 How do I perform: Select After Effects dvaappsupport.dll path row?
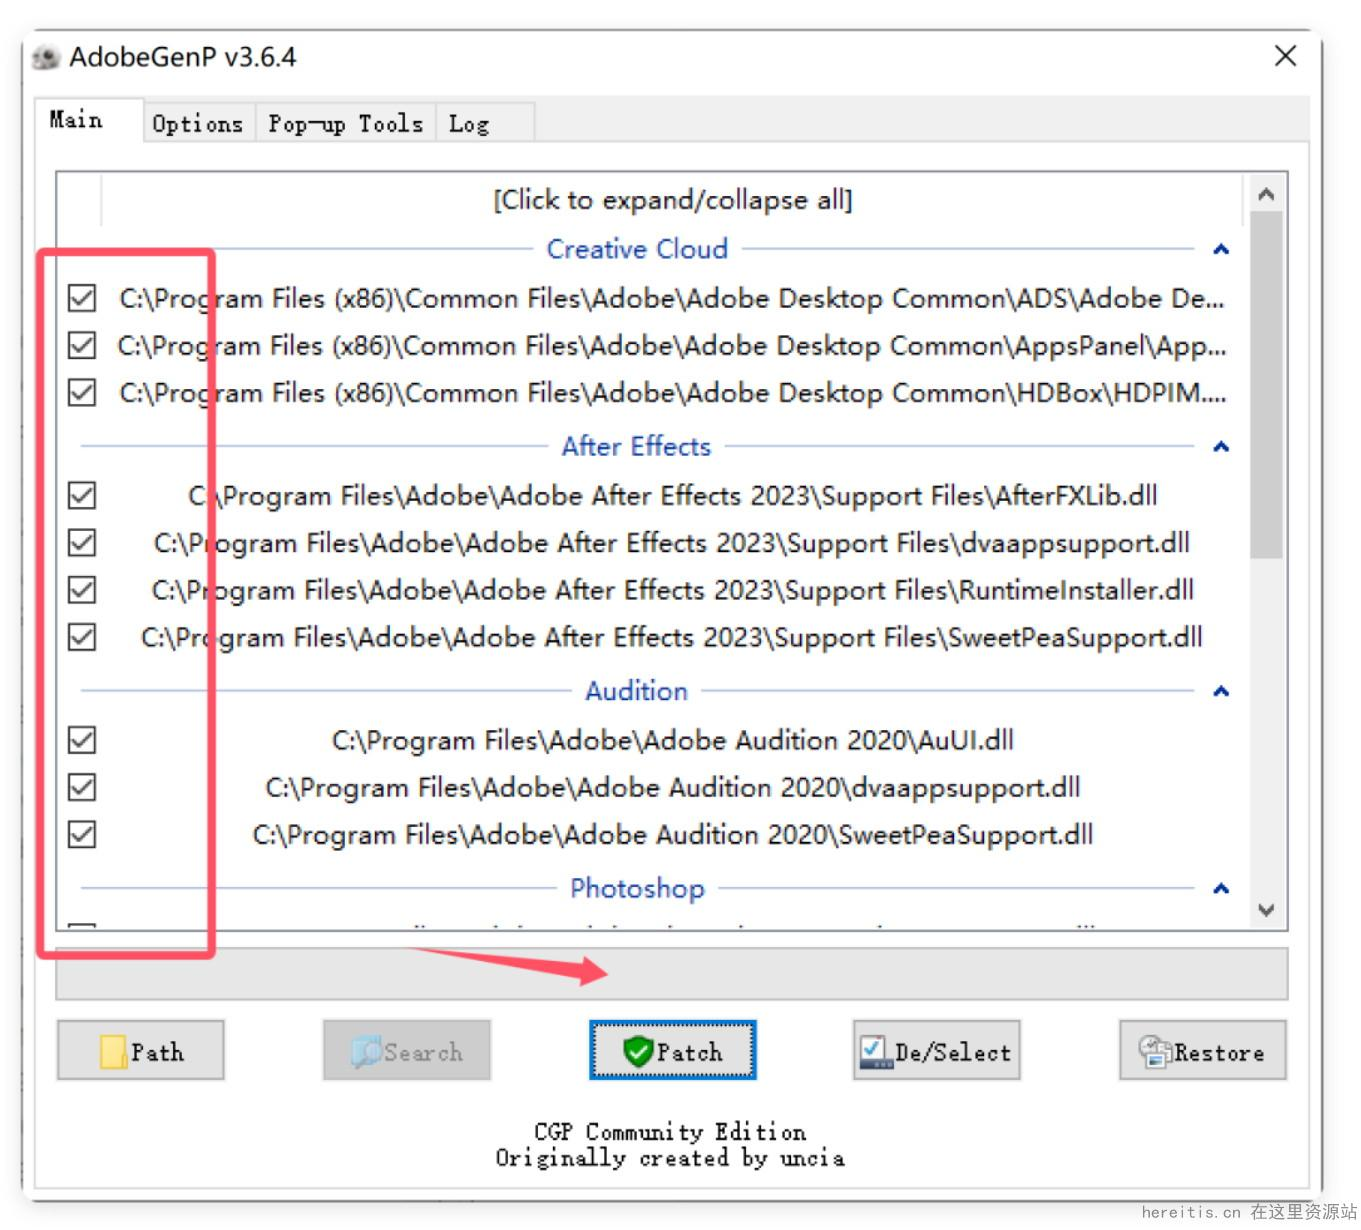click(672, 542)
